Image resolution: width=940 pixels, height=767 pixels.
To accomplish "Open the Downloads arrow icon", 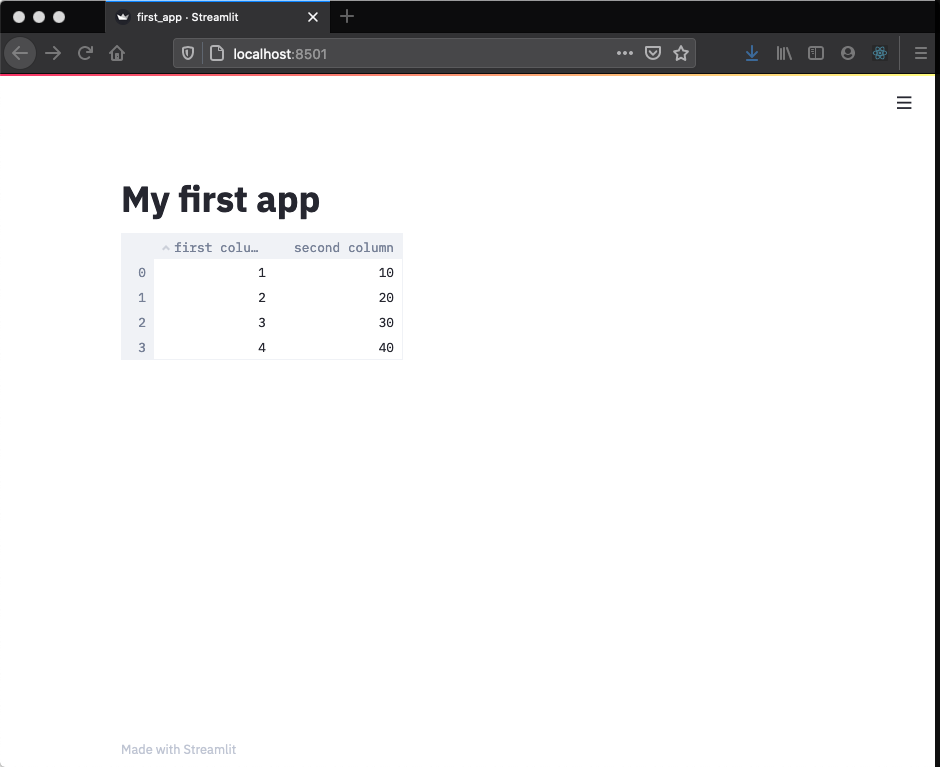I will click(752, 53).
